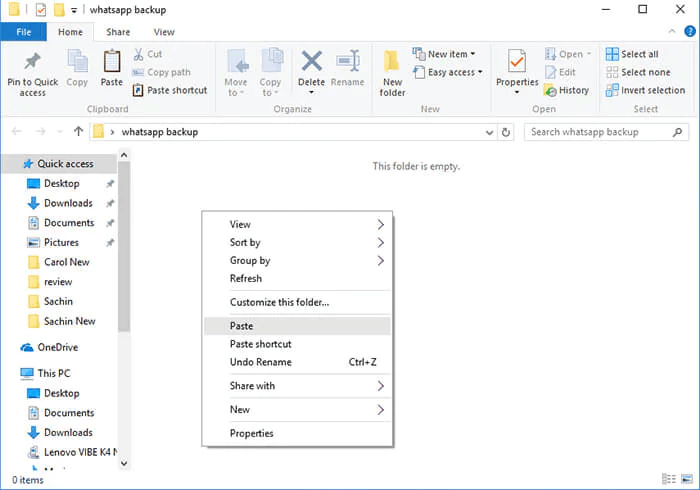Open Pictures in navigation pane

[x=60, y=242]
